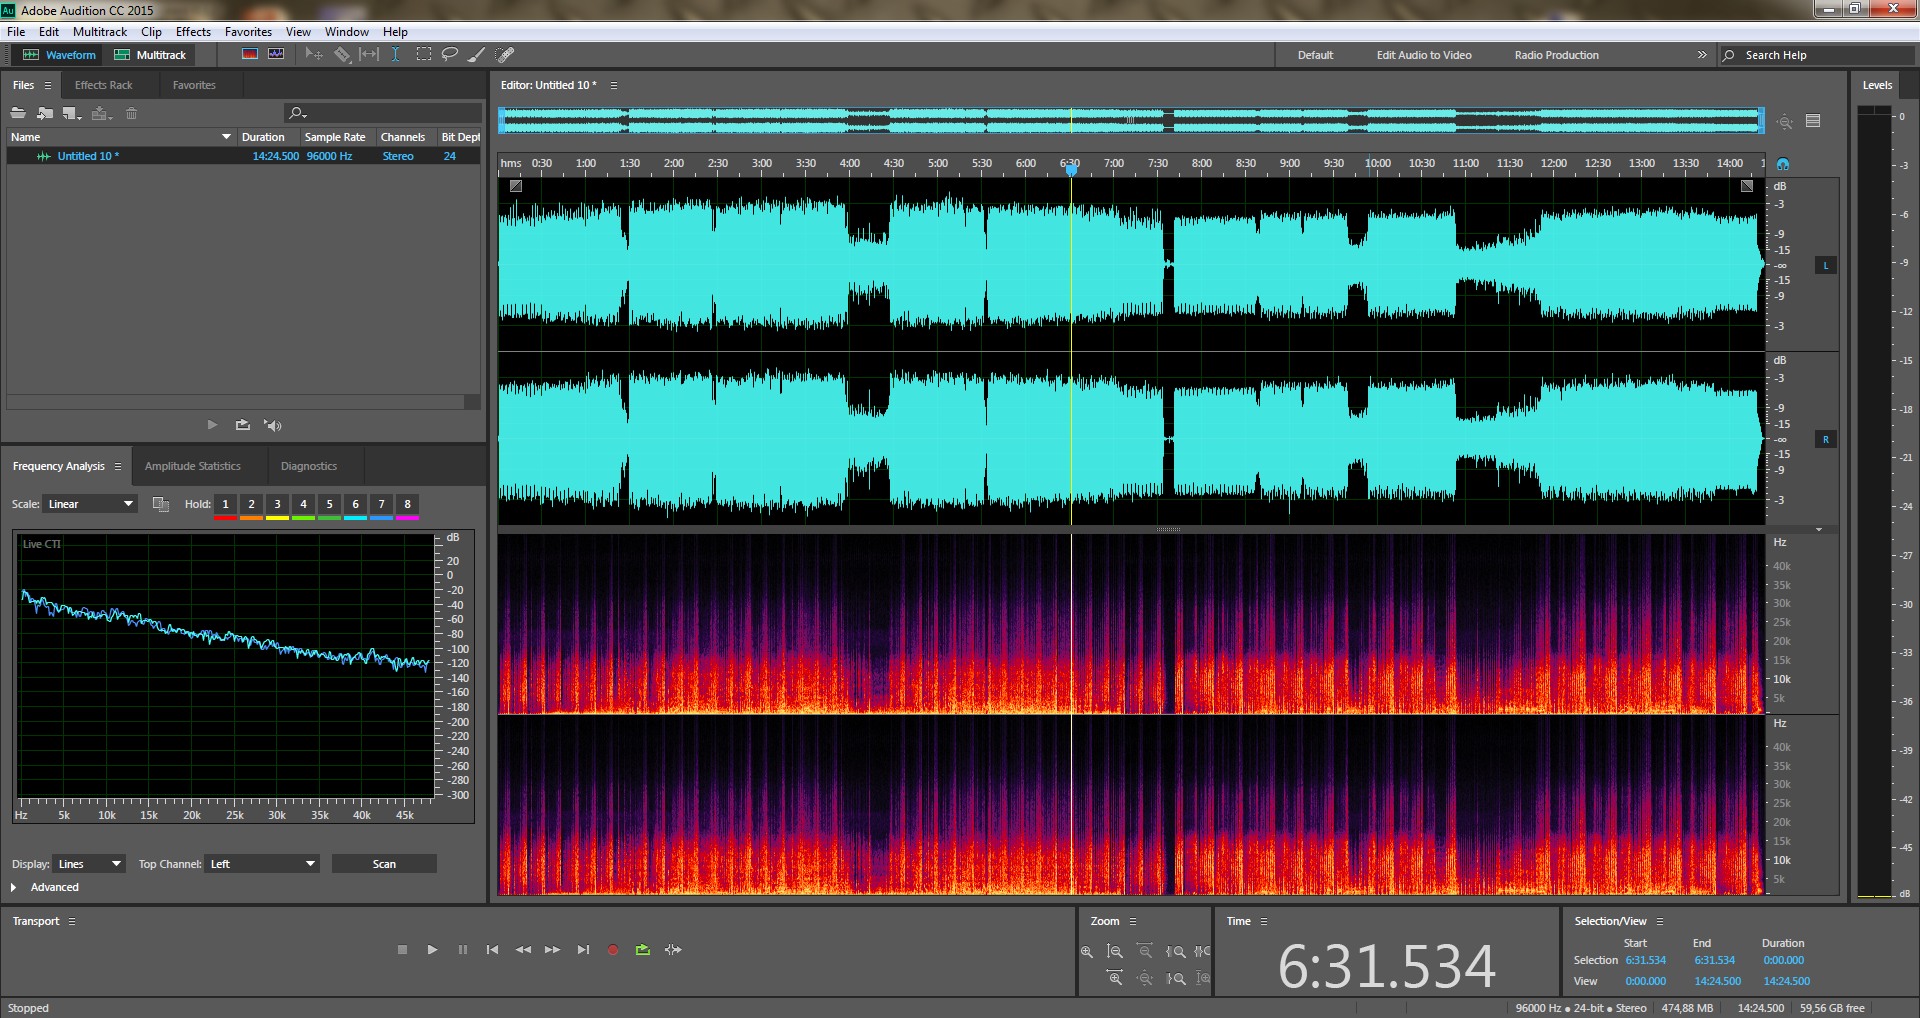
Task: Open the Effects menu
Action: 193,32
